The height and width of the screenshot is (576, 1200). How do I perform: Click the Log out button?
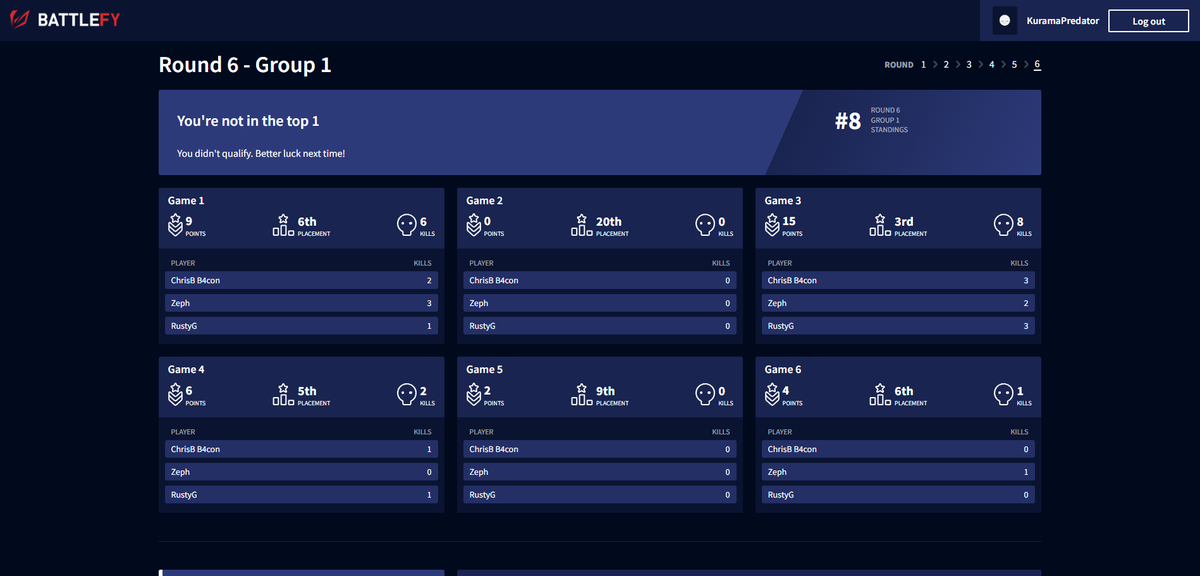(1148, 21)
